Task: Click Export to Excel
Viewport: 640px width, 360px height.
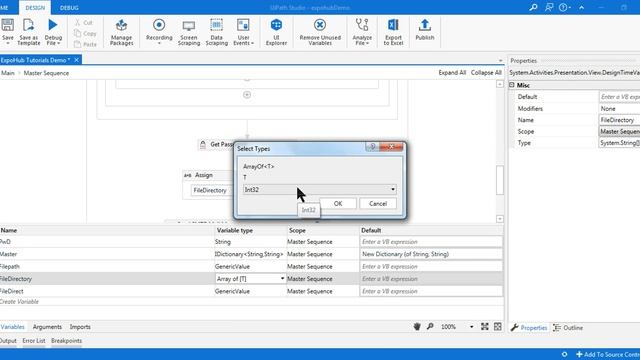Action: 393,32
